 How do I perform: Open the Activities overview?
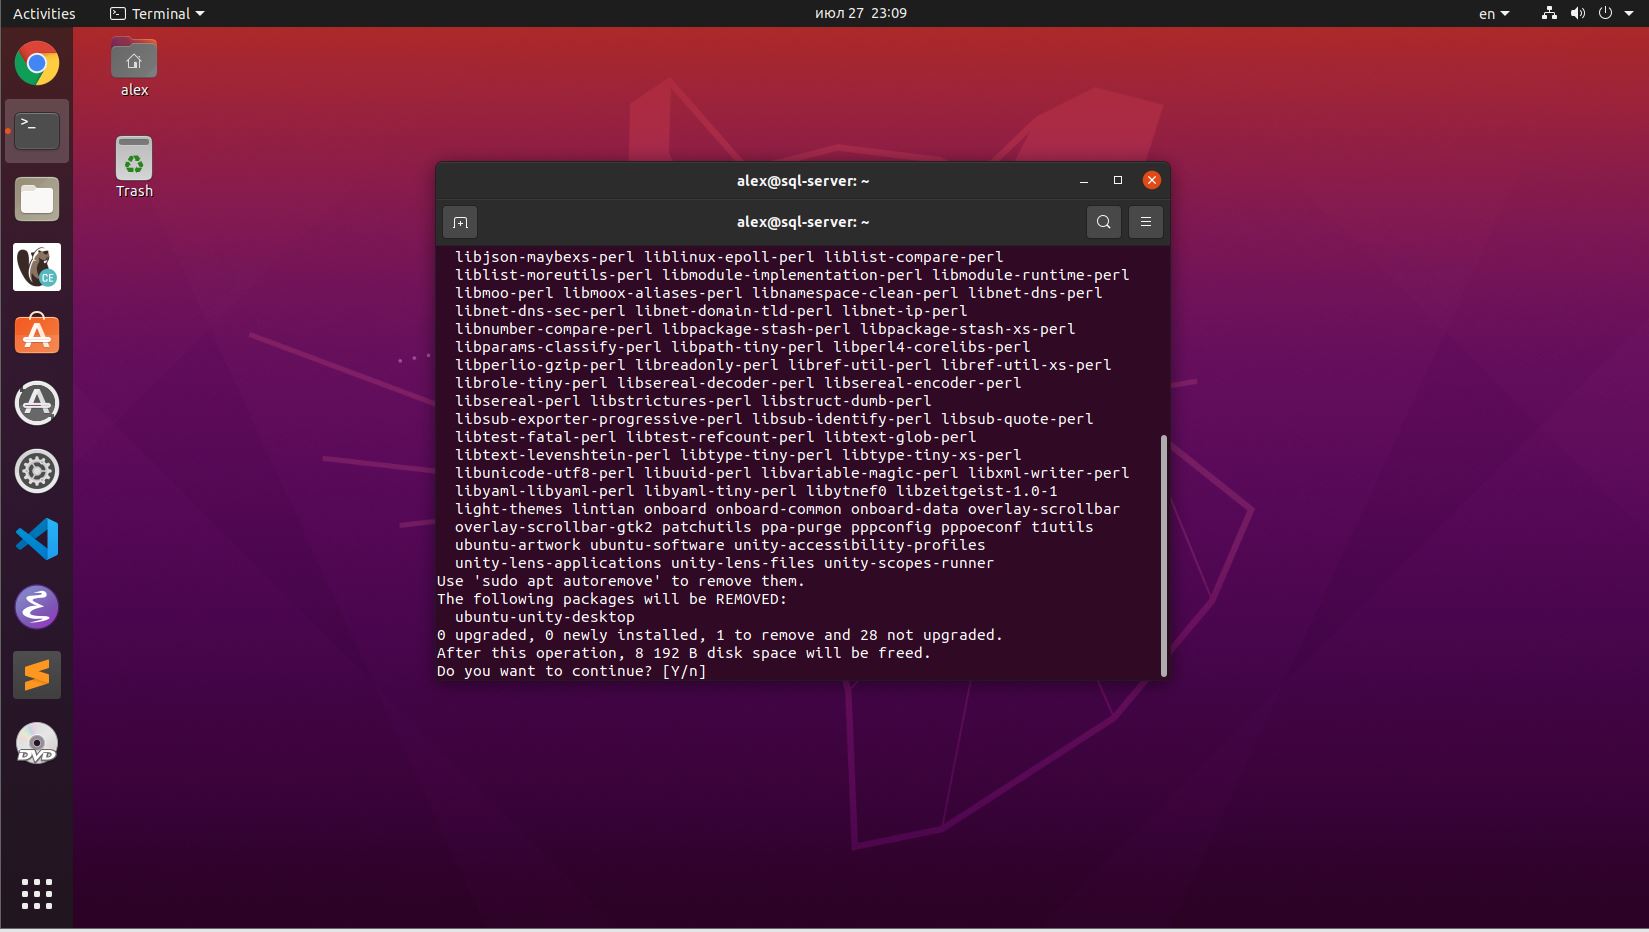click(44, 13)
